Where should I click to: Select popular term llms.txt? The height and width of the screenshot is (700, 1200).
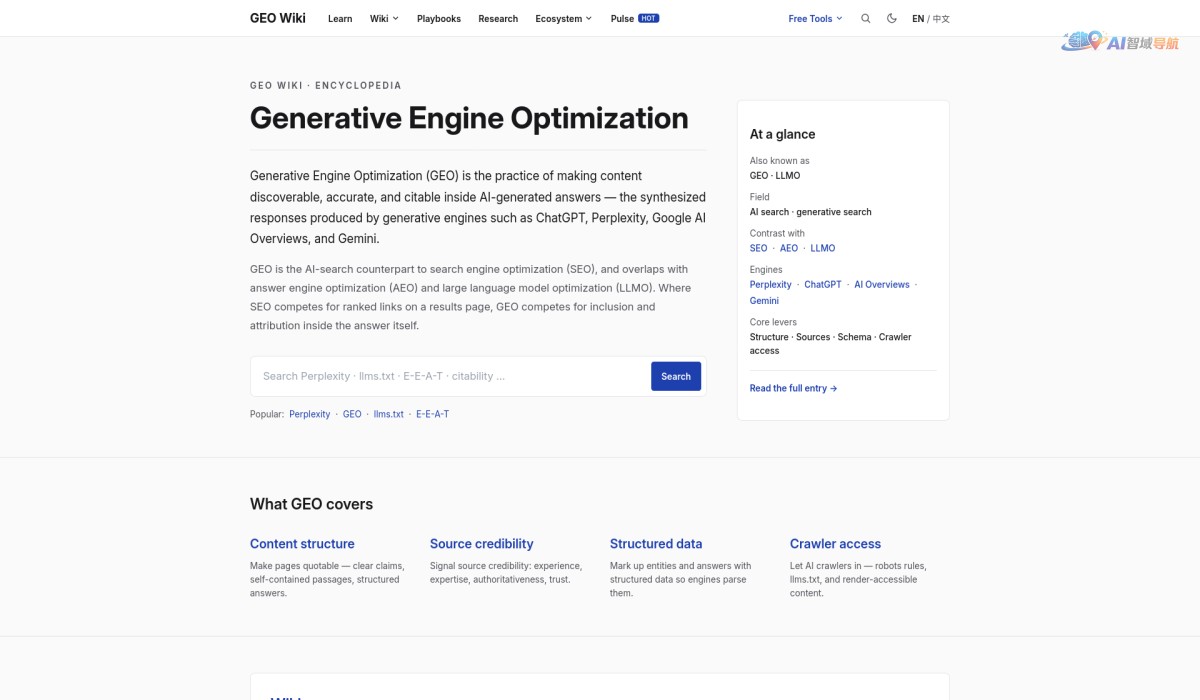(x=389, y=414)
